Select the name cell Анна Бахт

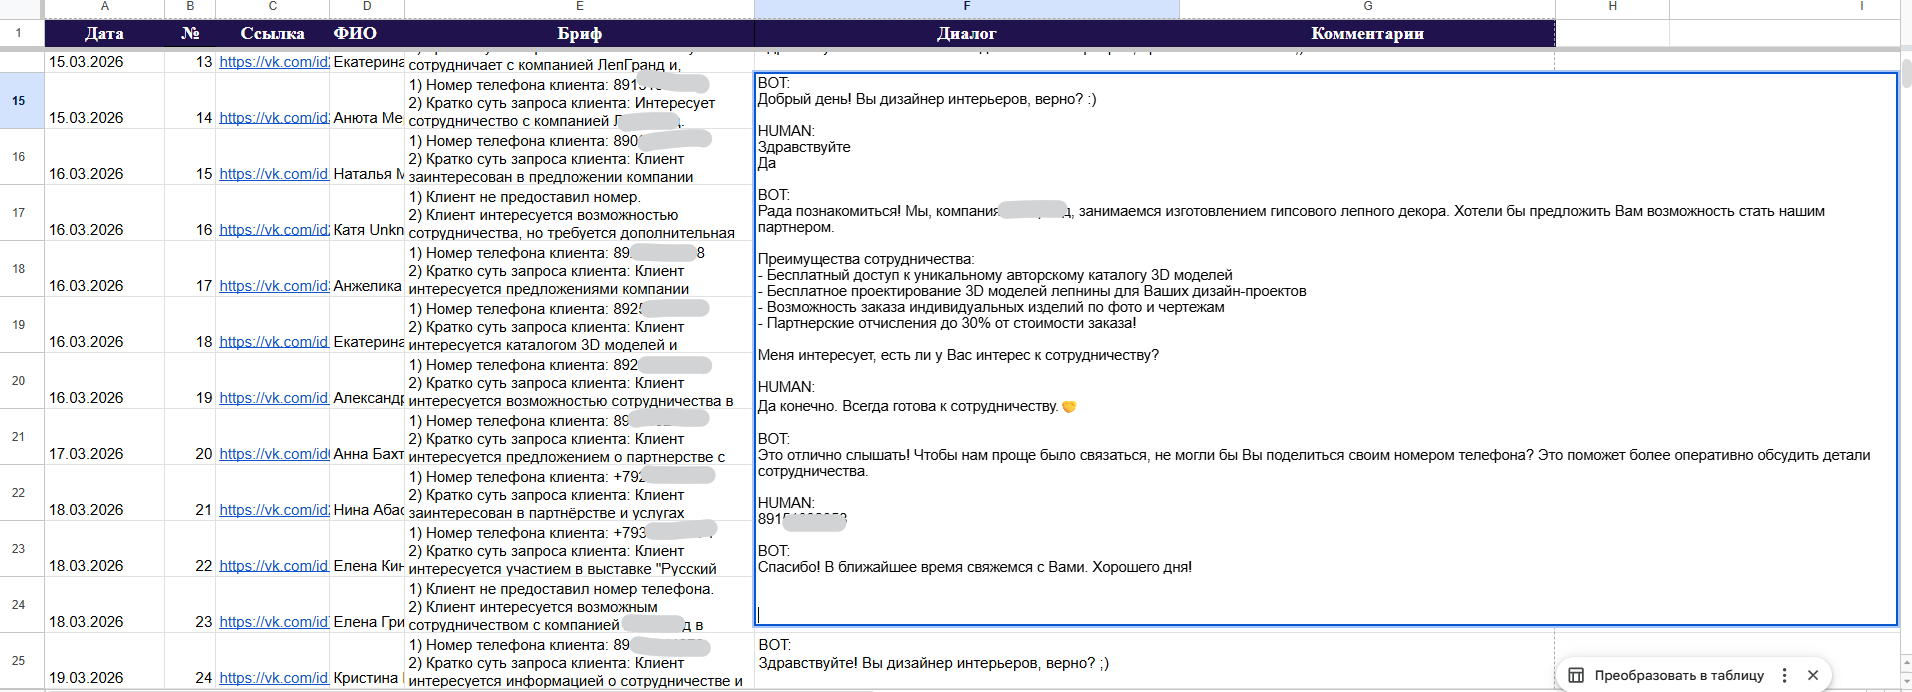pyautogui.click(x=367, y=437)
